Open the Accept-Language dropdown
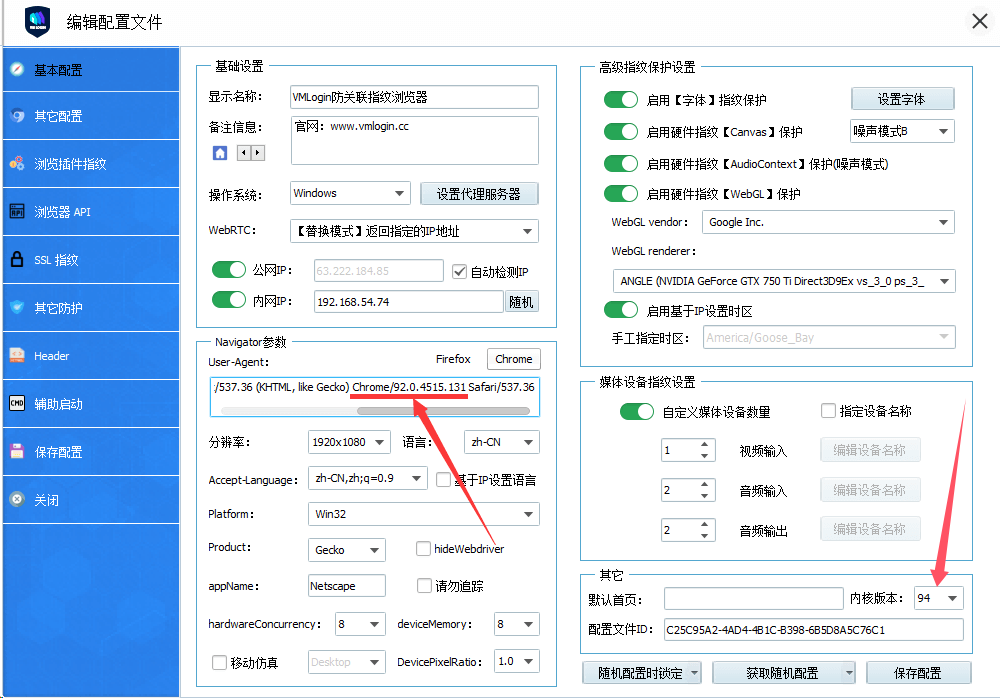 click(x=367, y=478)
